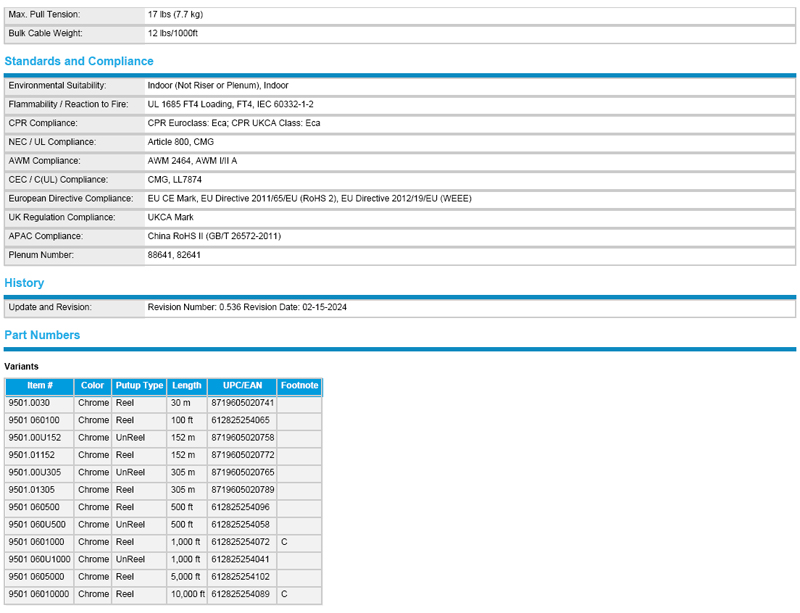Click the Footnote column header
The height and width of the screenshot is (613, 800).
tap(299, 385)
